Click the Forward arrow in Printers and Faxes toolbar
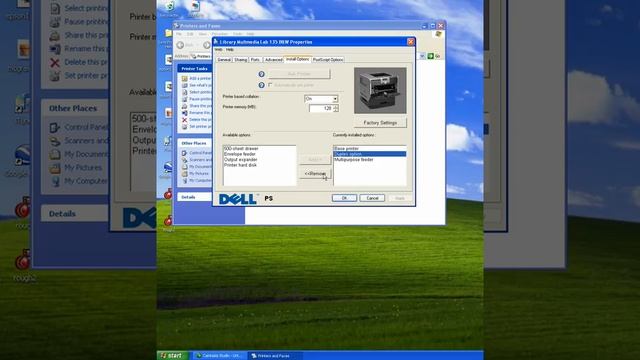The height and width of the screenshot is (360, 640). (x=207, y=45)
